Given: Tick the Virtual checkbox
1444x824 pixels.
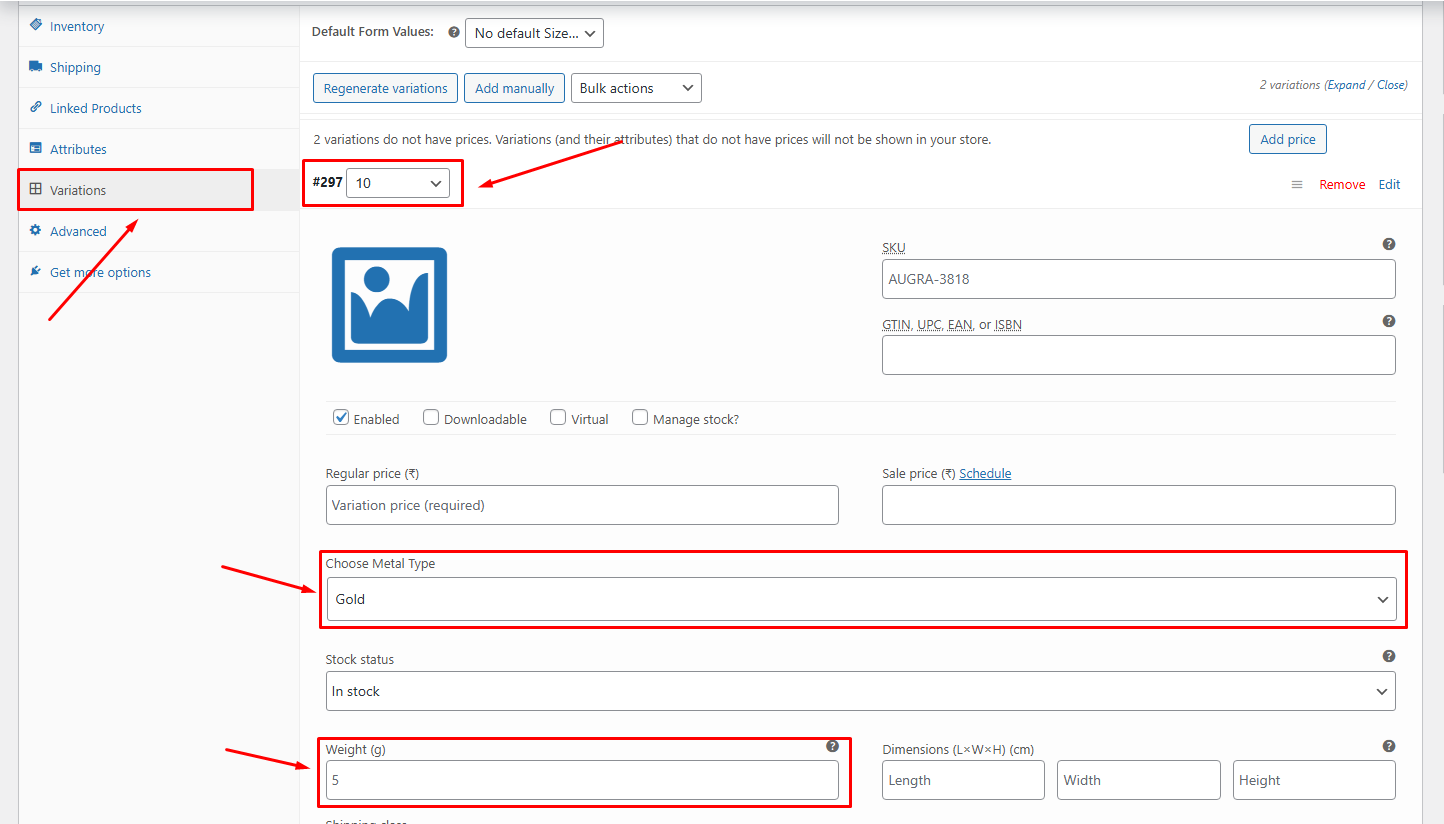Looking at the screenshot, I should pos(558,418).
